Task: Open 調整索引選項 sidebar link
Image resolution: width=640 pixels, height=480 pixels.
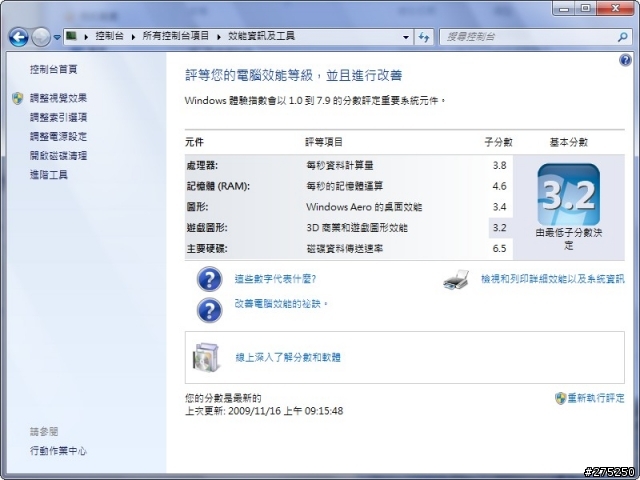Action: click(58, 118)
